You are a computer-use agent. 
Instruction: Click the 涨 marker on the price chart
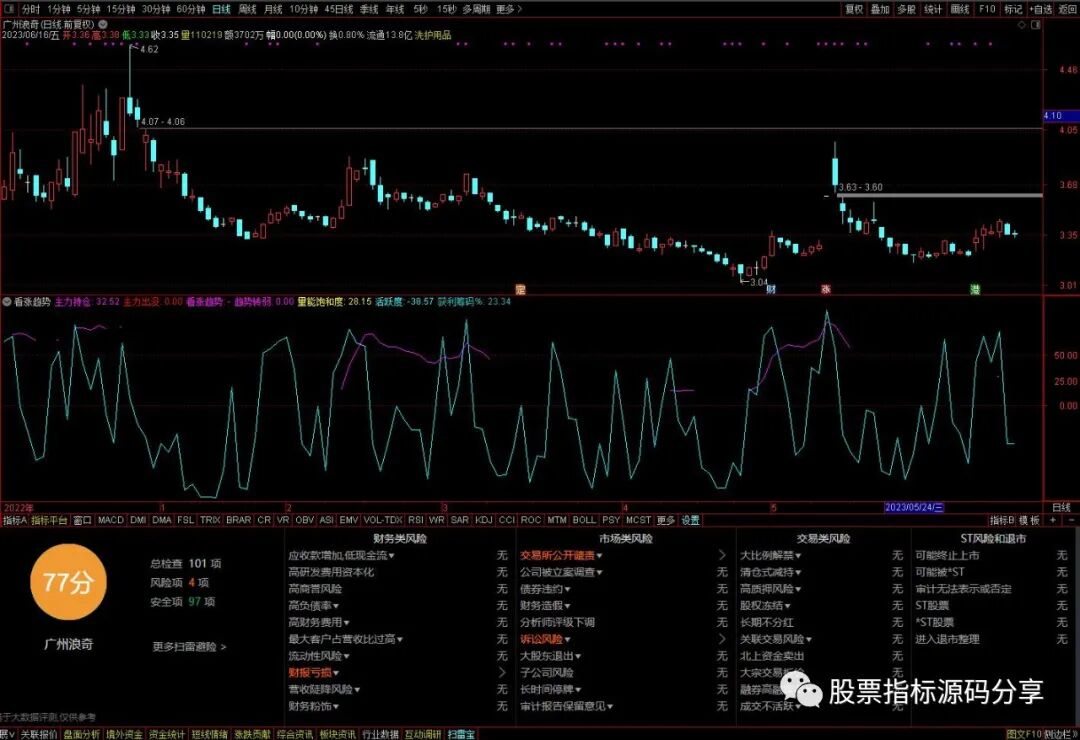click(x=825, y=289)
